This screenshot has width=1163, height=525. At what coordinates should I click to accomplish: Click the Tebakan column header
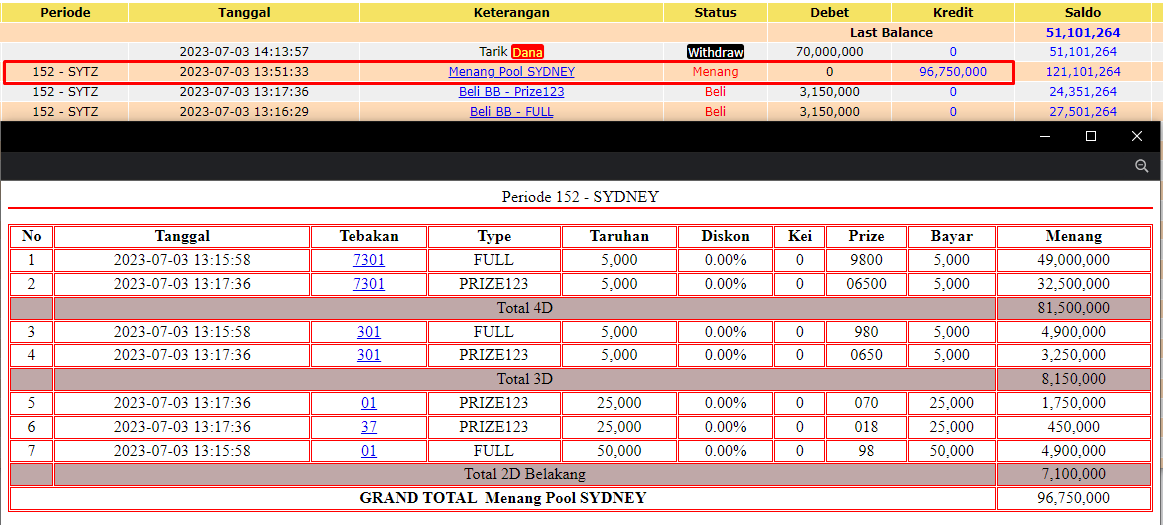[x=369, y=237]
